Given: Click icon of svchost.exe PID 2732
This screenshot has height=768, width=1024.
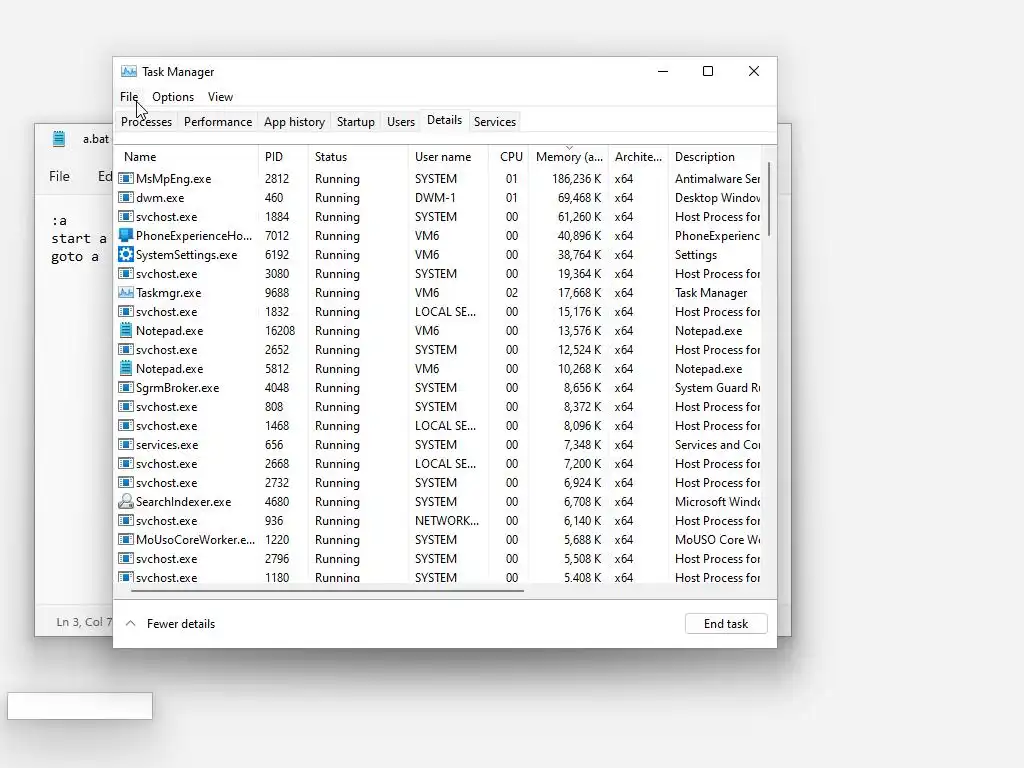Looking at the screenshot, I should tap(126, 483).
